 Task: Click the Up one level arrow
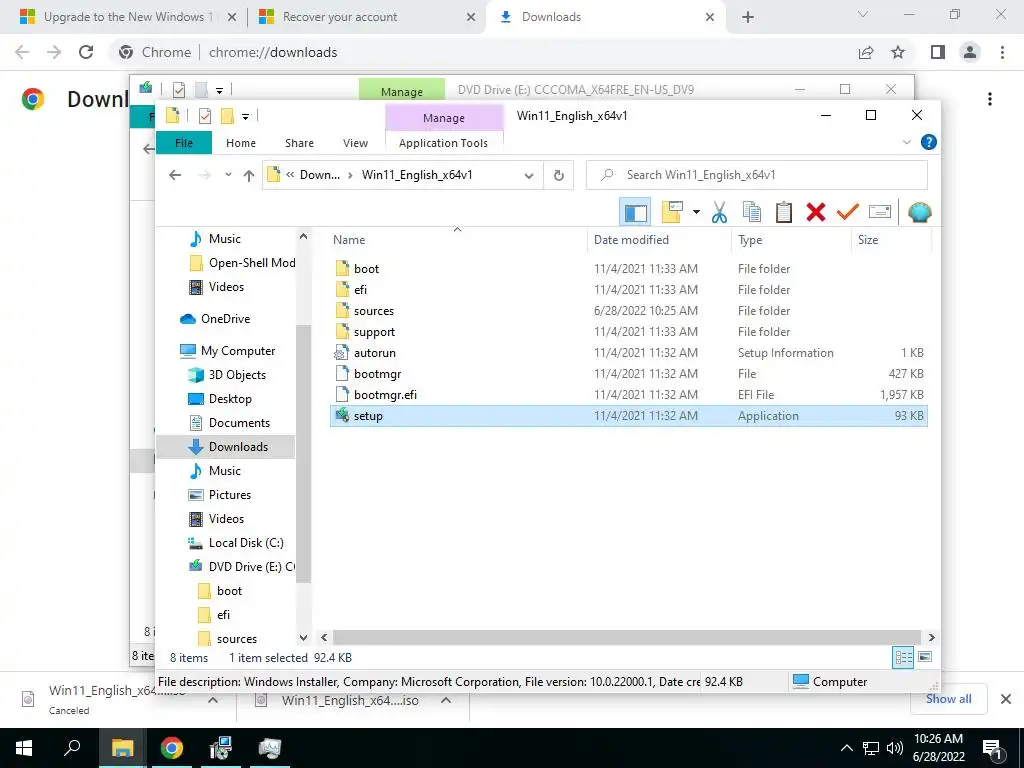[249, 175]
